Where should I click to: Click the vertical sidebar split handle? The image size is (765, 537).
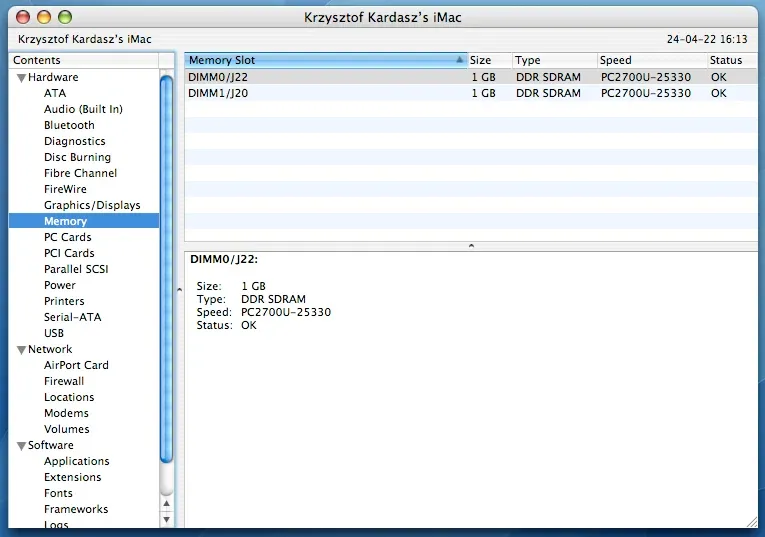(x=179, y=290)
